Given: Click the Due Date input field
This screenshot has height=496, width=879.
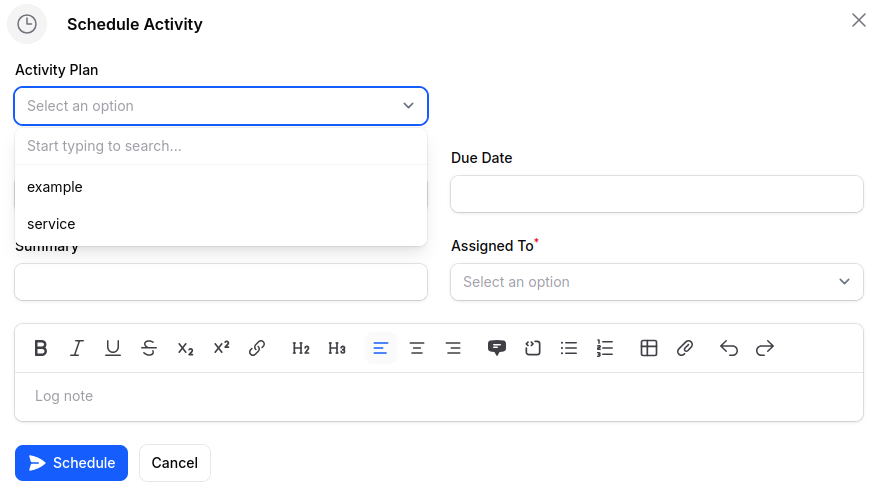Looking at the screenshot, I should point(656,194).
